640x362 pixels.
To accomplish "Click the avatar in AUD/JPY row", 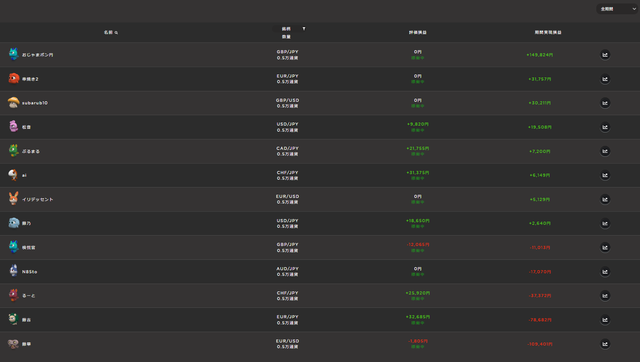I will point(13,271).
